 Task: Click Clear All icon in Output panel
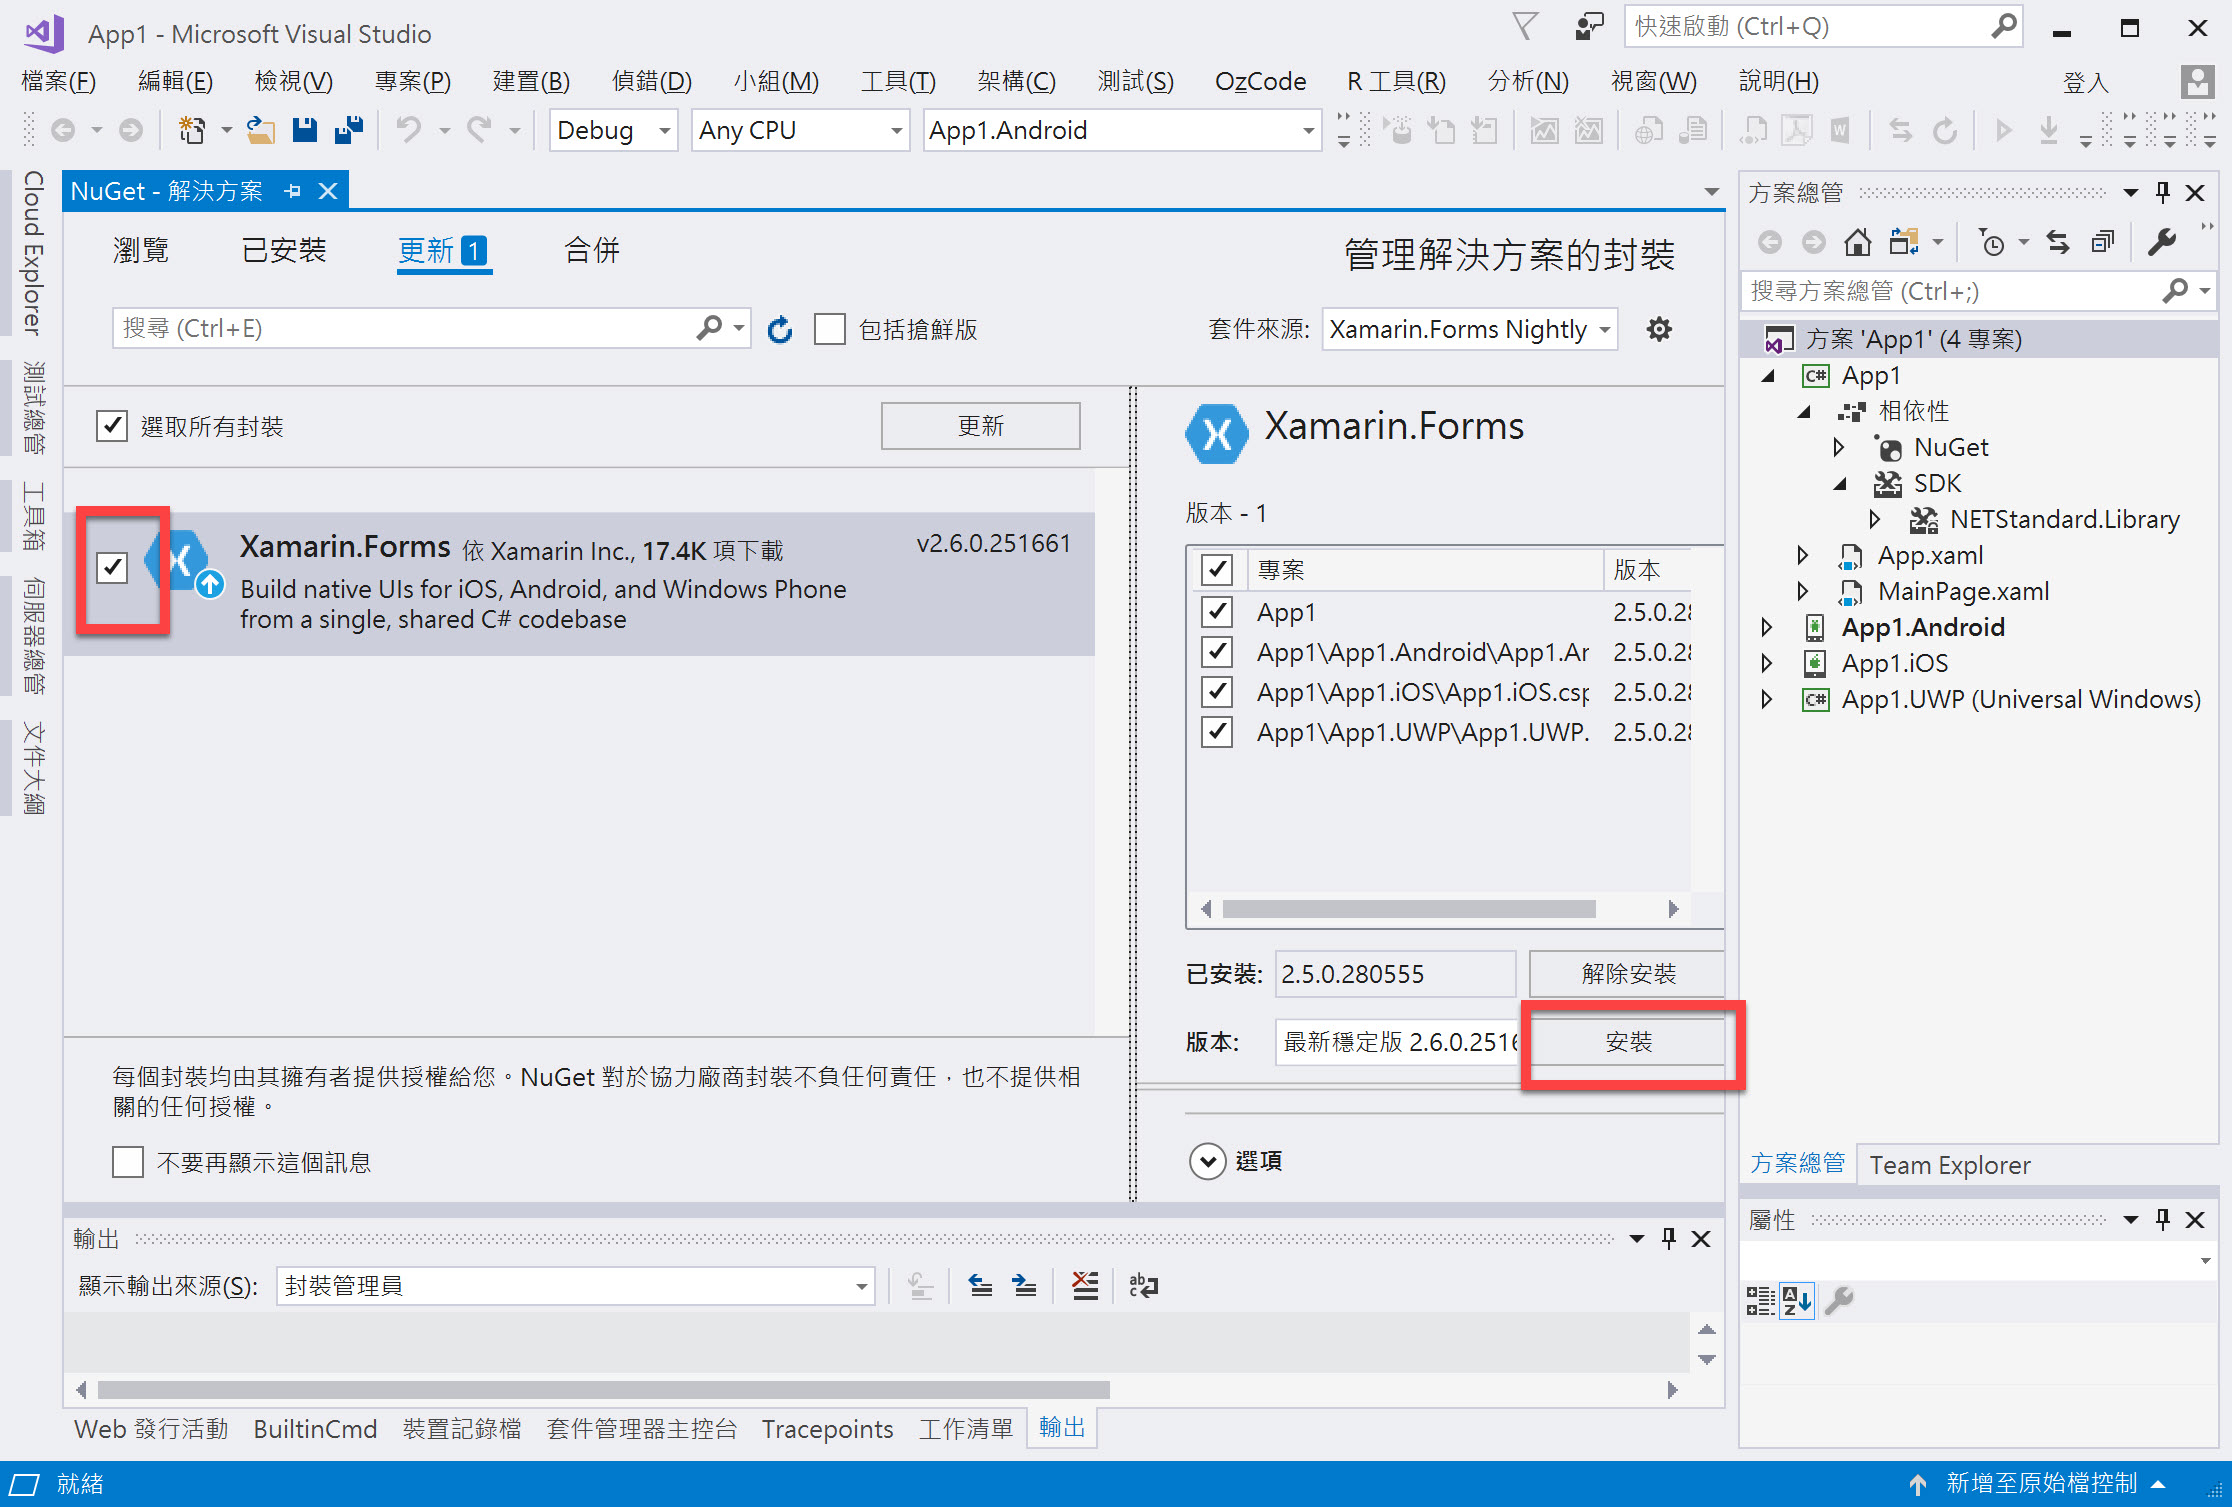click(1084, 1286)
